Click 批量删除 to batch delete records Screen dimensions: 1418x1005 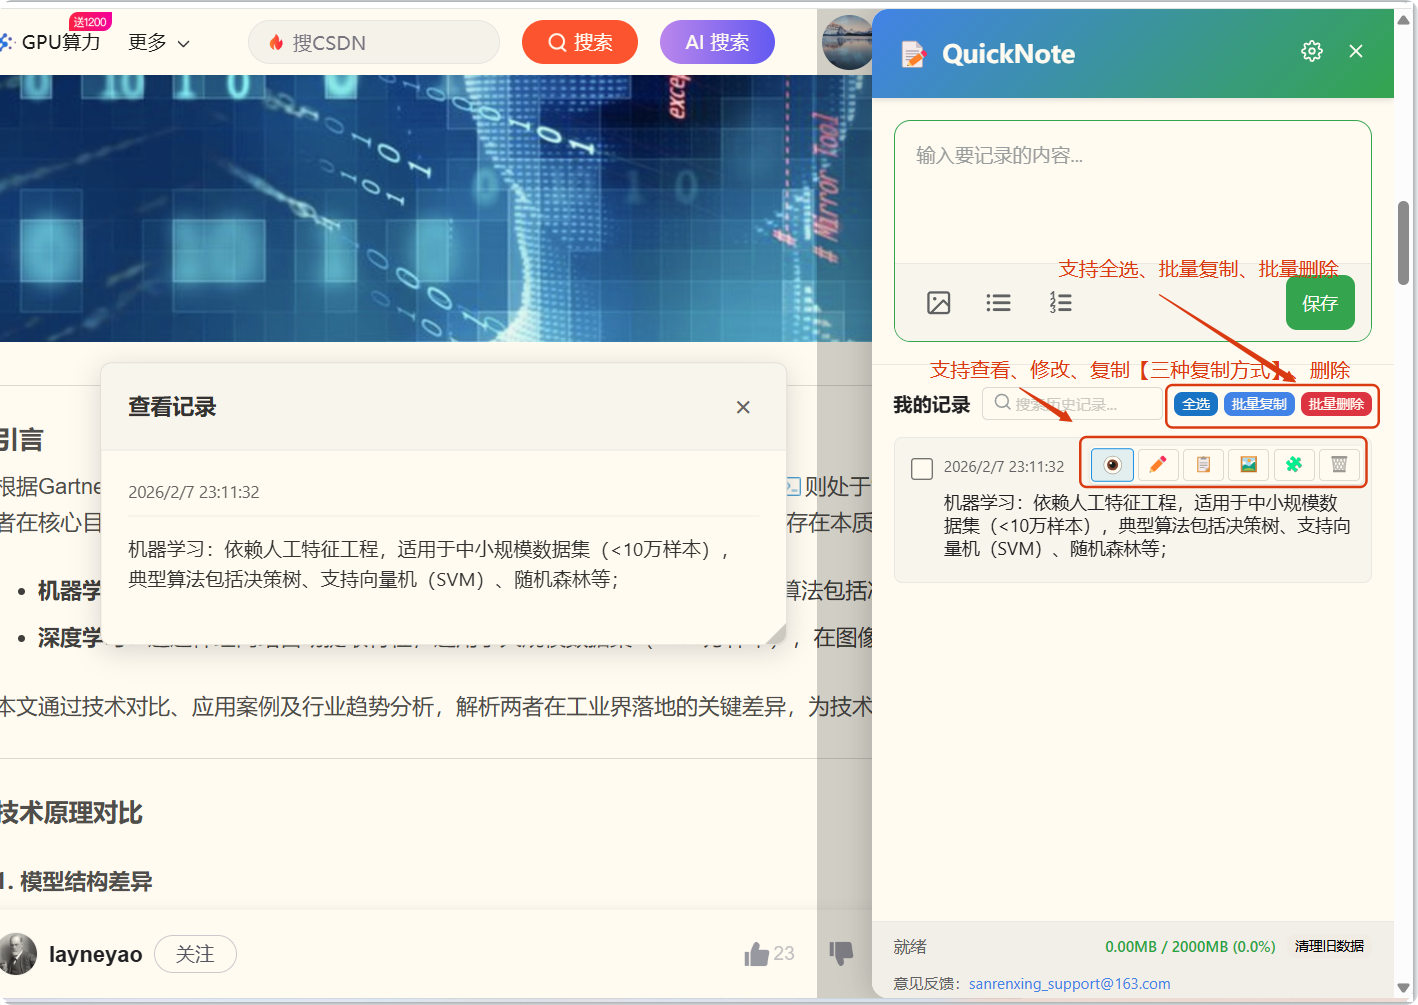coord(1337,404)
